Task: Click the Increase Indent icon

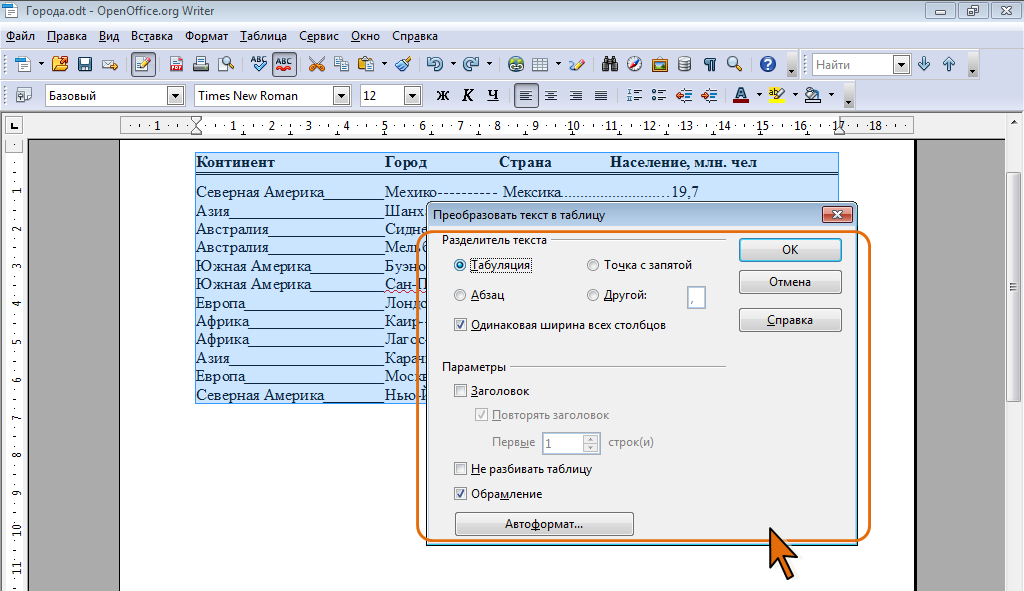Action: (x=709, y=96)
